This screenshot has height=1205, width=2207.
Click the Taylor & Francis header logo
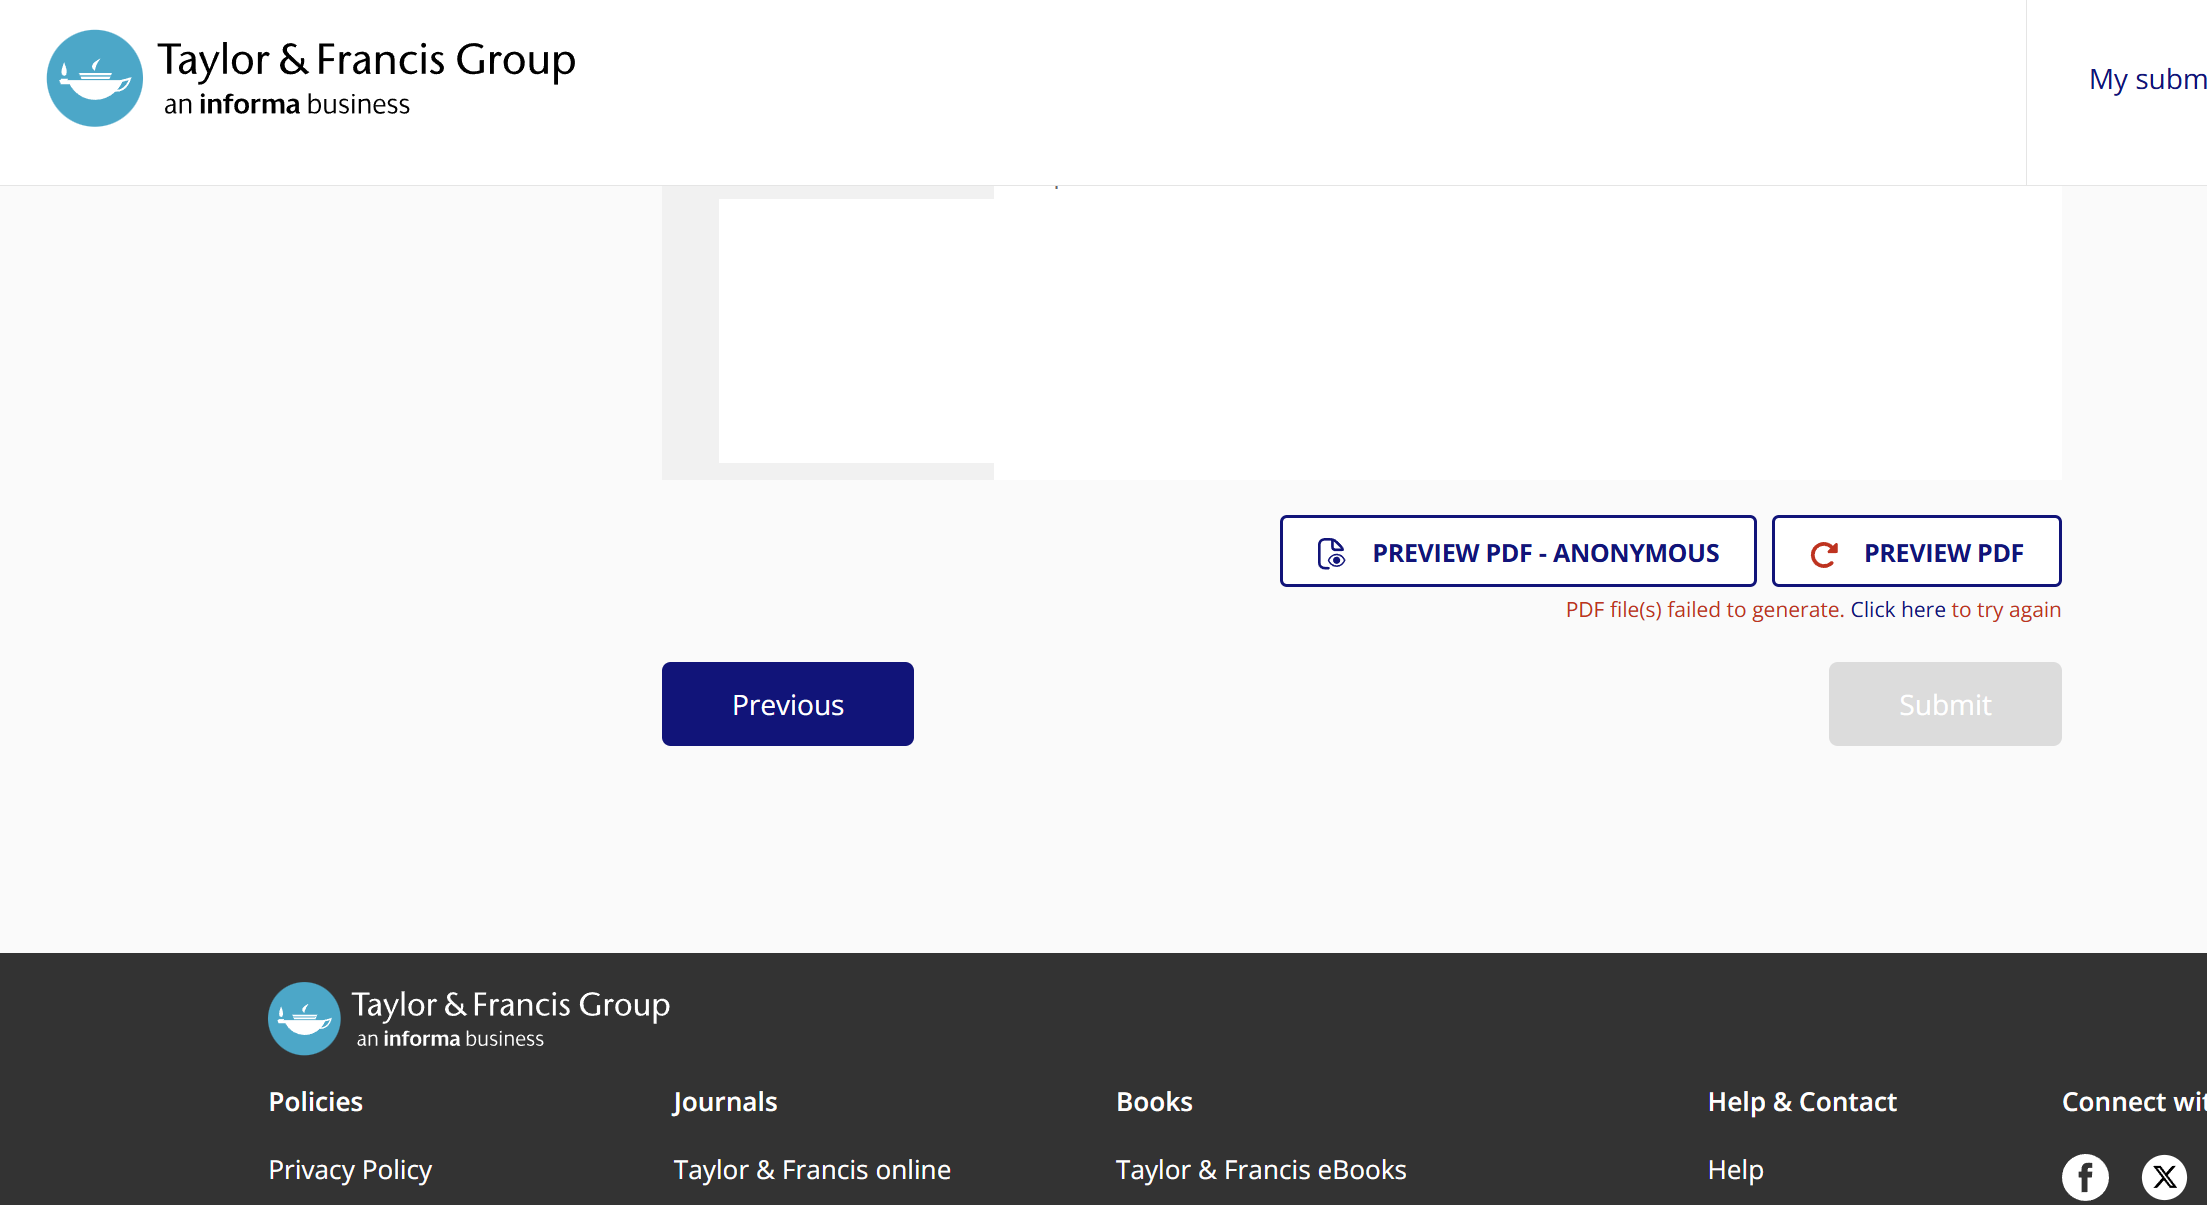[95, 78]
